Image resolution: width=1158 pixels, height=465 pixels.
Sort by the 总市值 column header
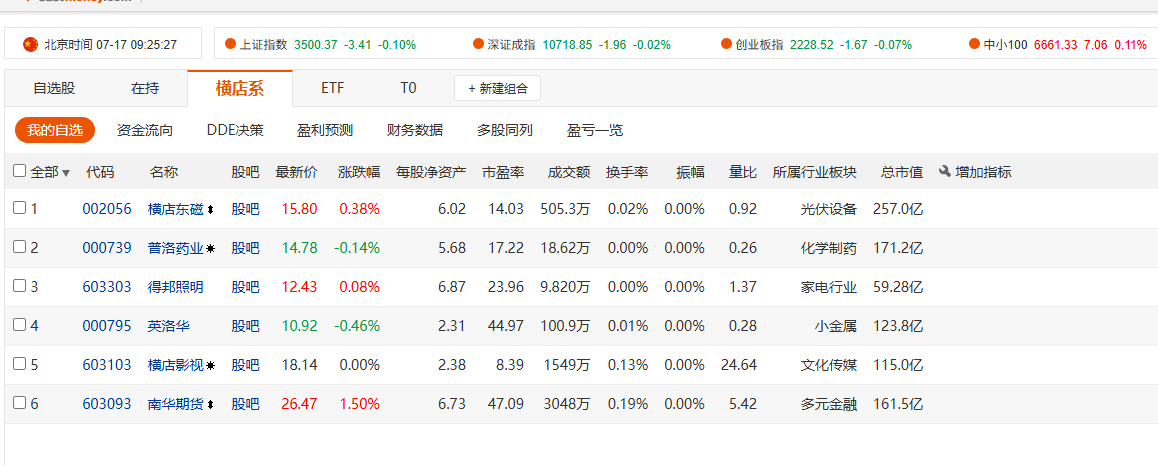[x=902, y=173]
